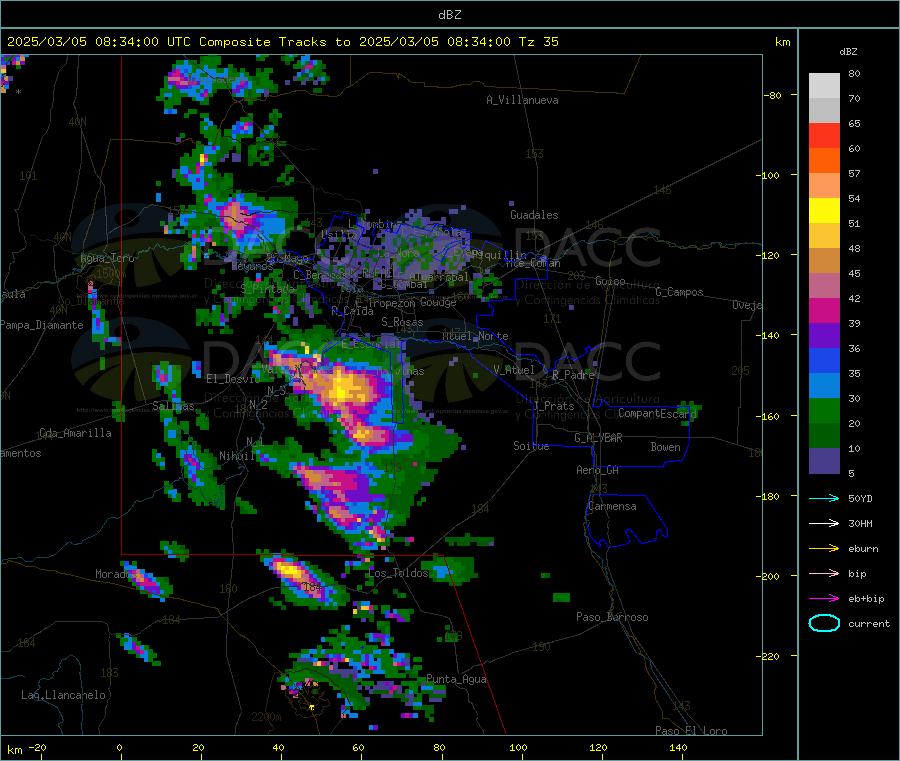The height and width of the screenshot is (761, 900).
Task: Click the Punta_Agua map label
Action: [x=456, y=679]
